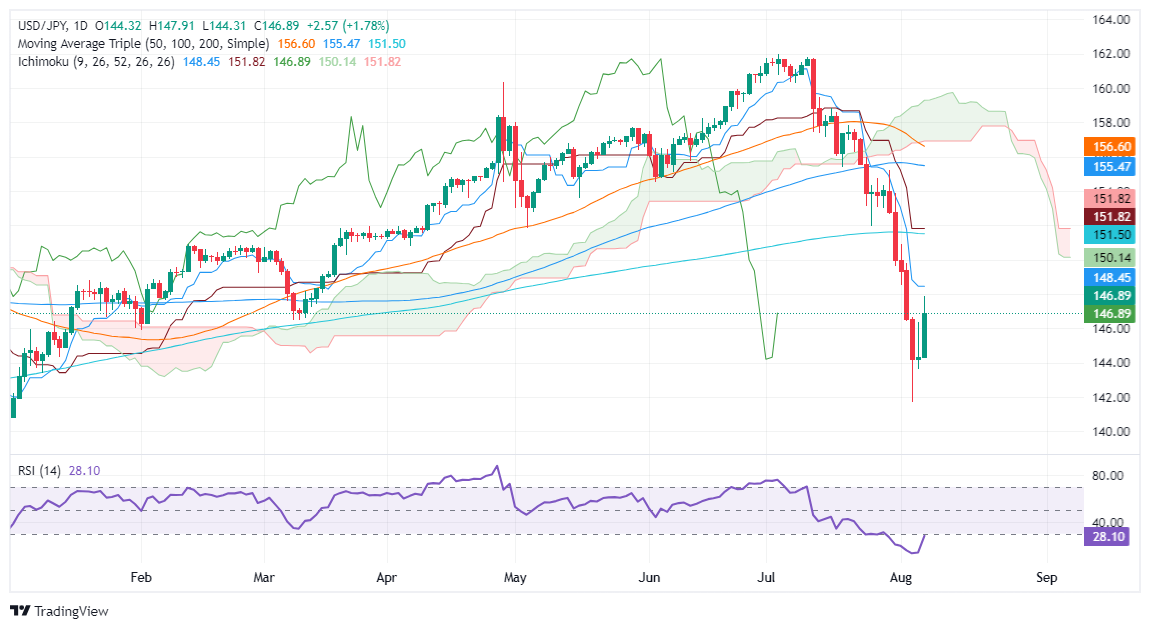Screen dimensions: 1150x629
Task: Select the Moving Average Triple legend
Action: (x=140, y=44)
